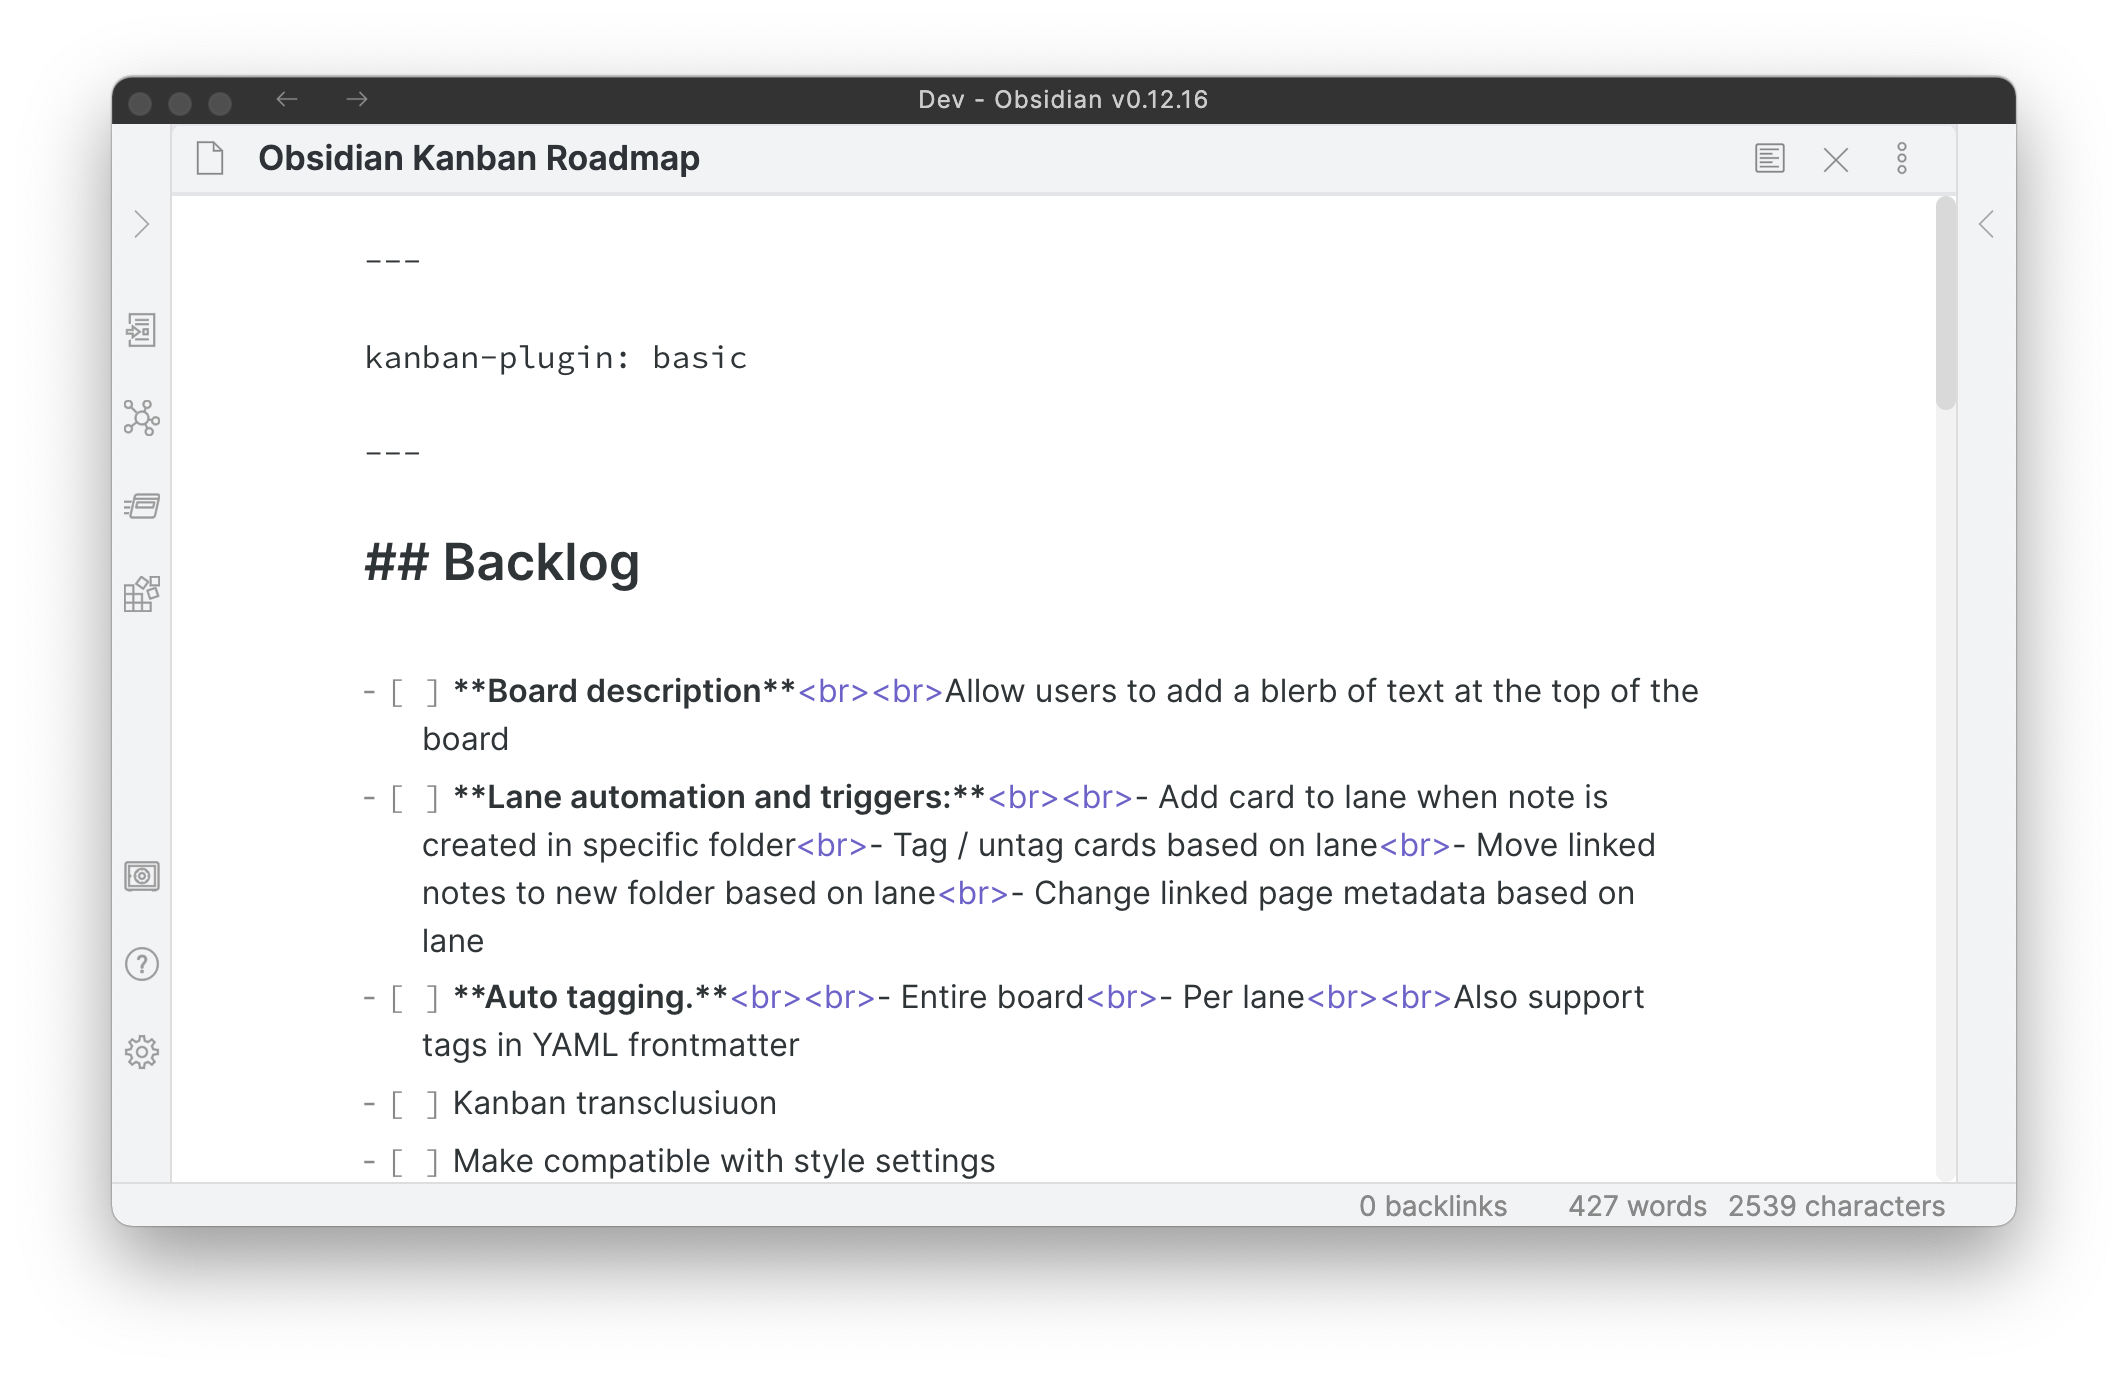
Task: Click the bold text Lane automation and triggers
Action: [x=719, y=797]
